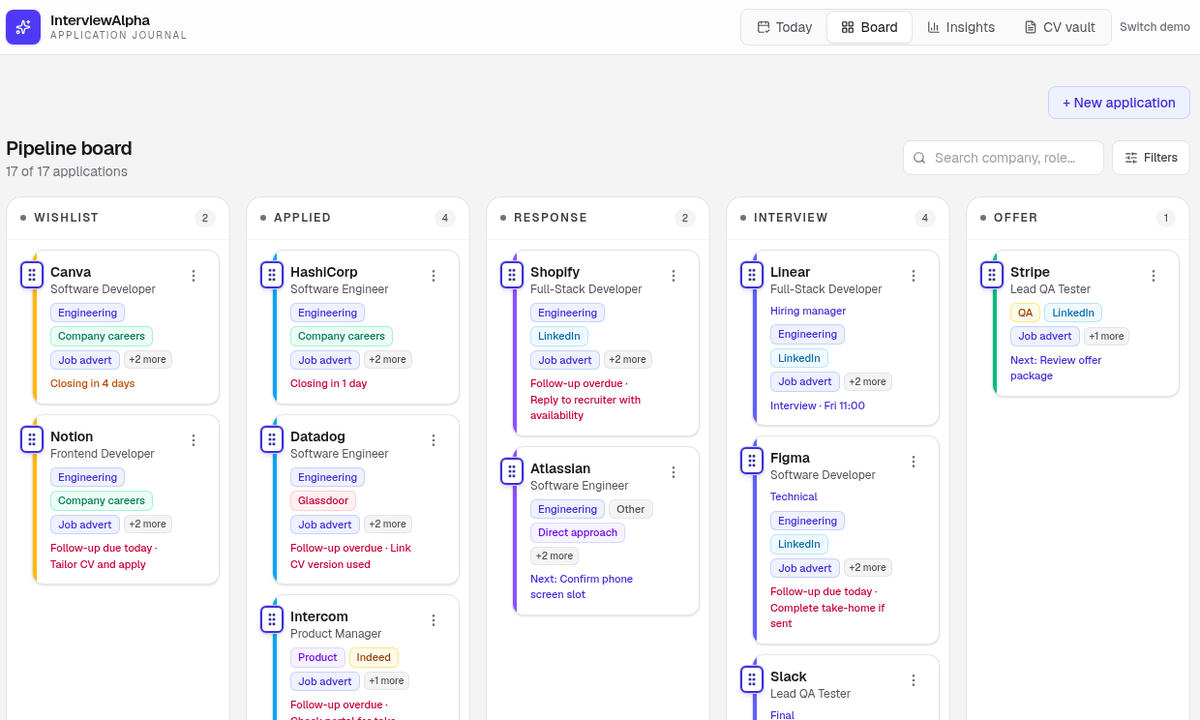The image size is (1200, 720).
Task: Click the QA tag on Stripe card
Action: [x=1025, y=313]
